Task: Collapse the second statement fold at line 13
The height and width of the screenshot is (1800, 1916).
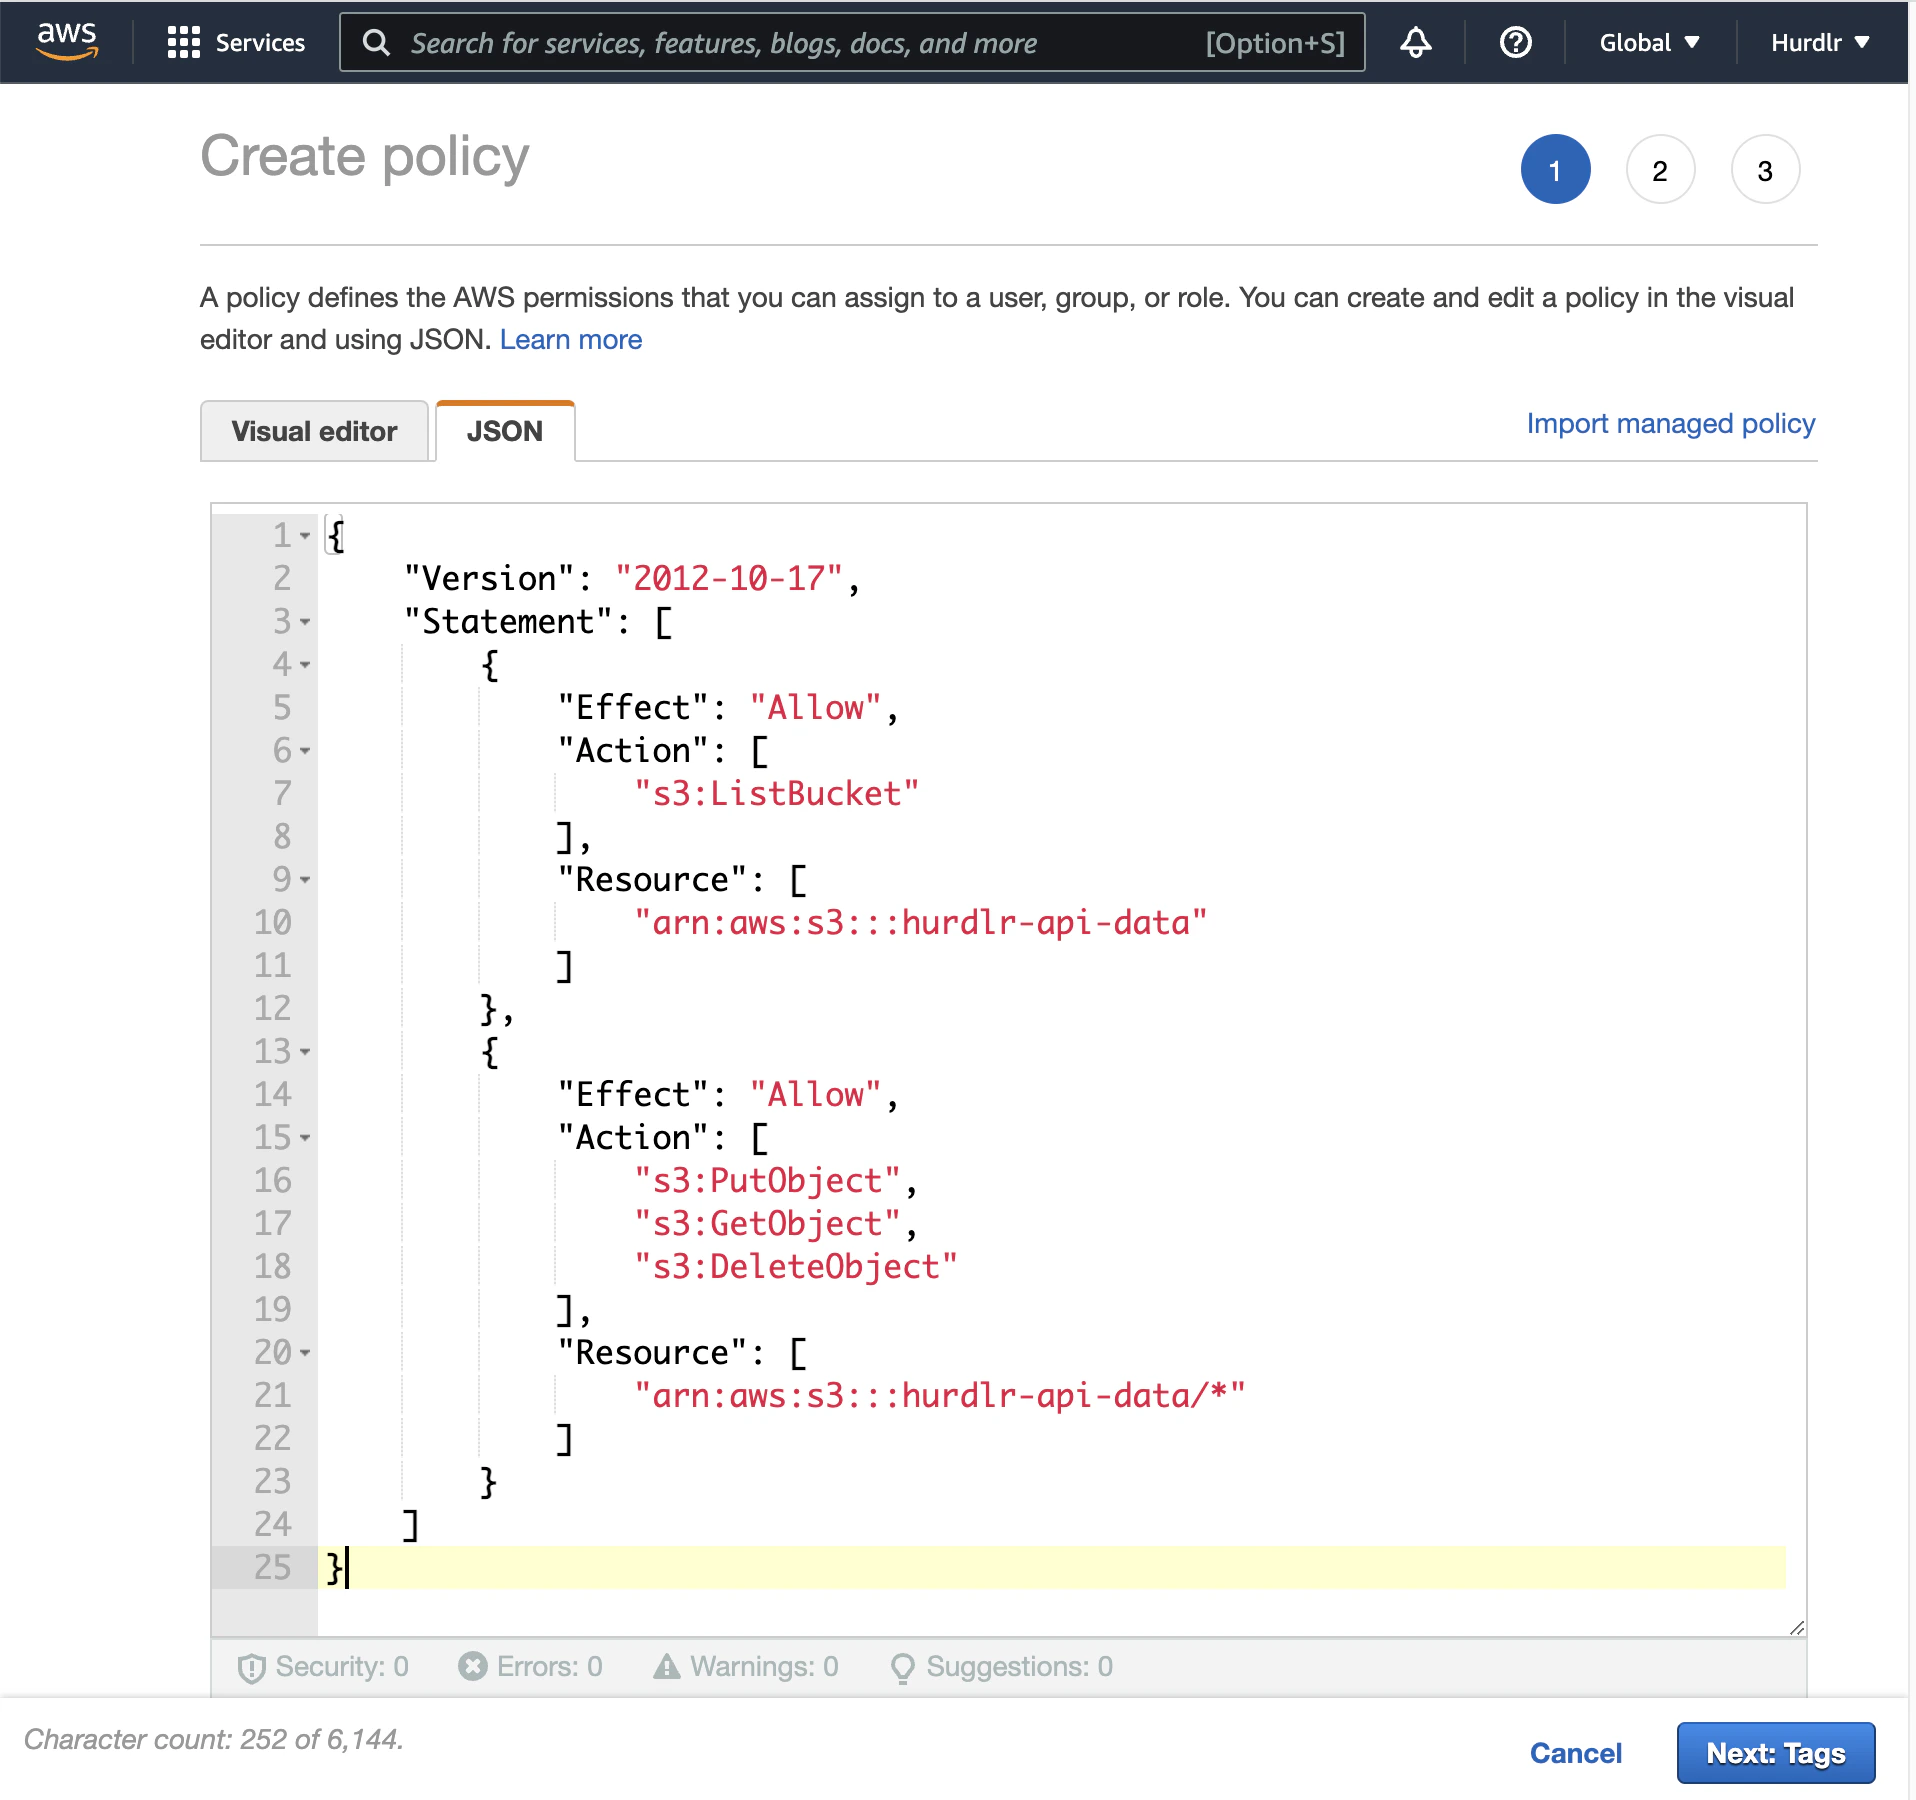Action: pos(305,1052)
